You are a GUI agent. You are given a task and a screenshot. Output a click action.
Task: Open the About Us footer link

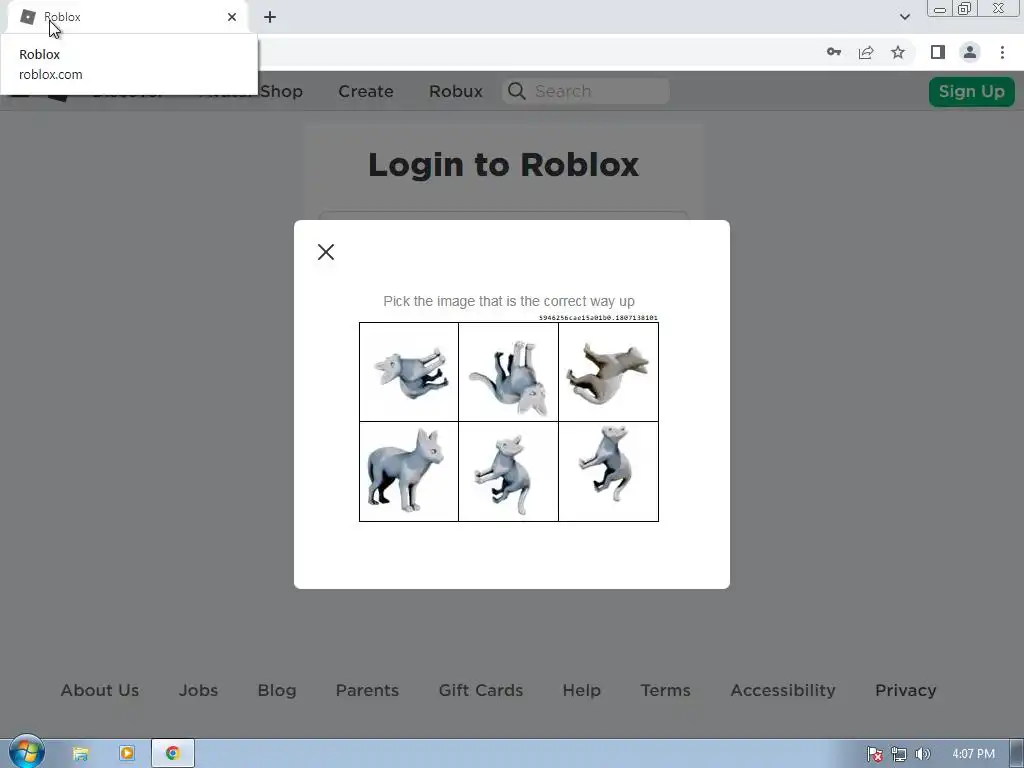(100, 690)
